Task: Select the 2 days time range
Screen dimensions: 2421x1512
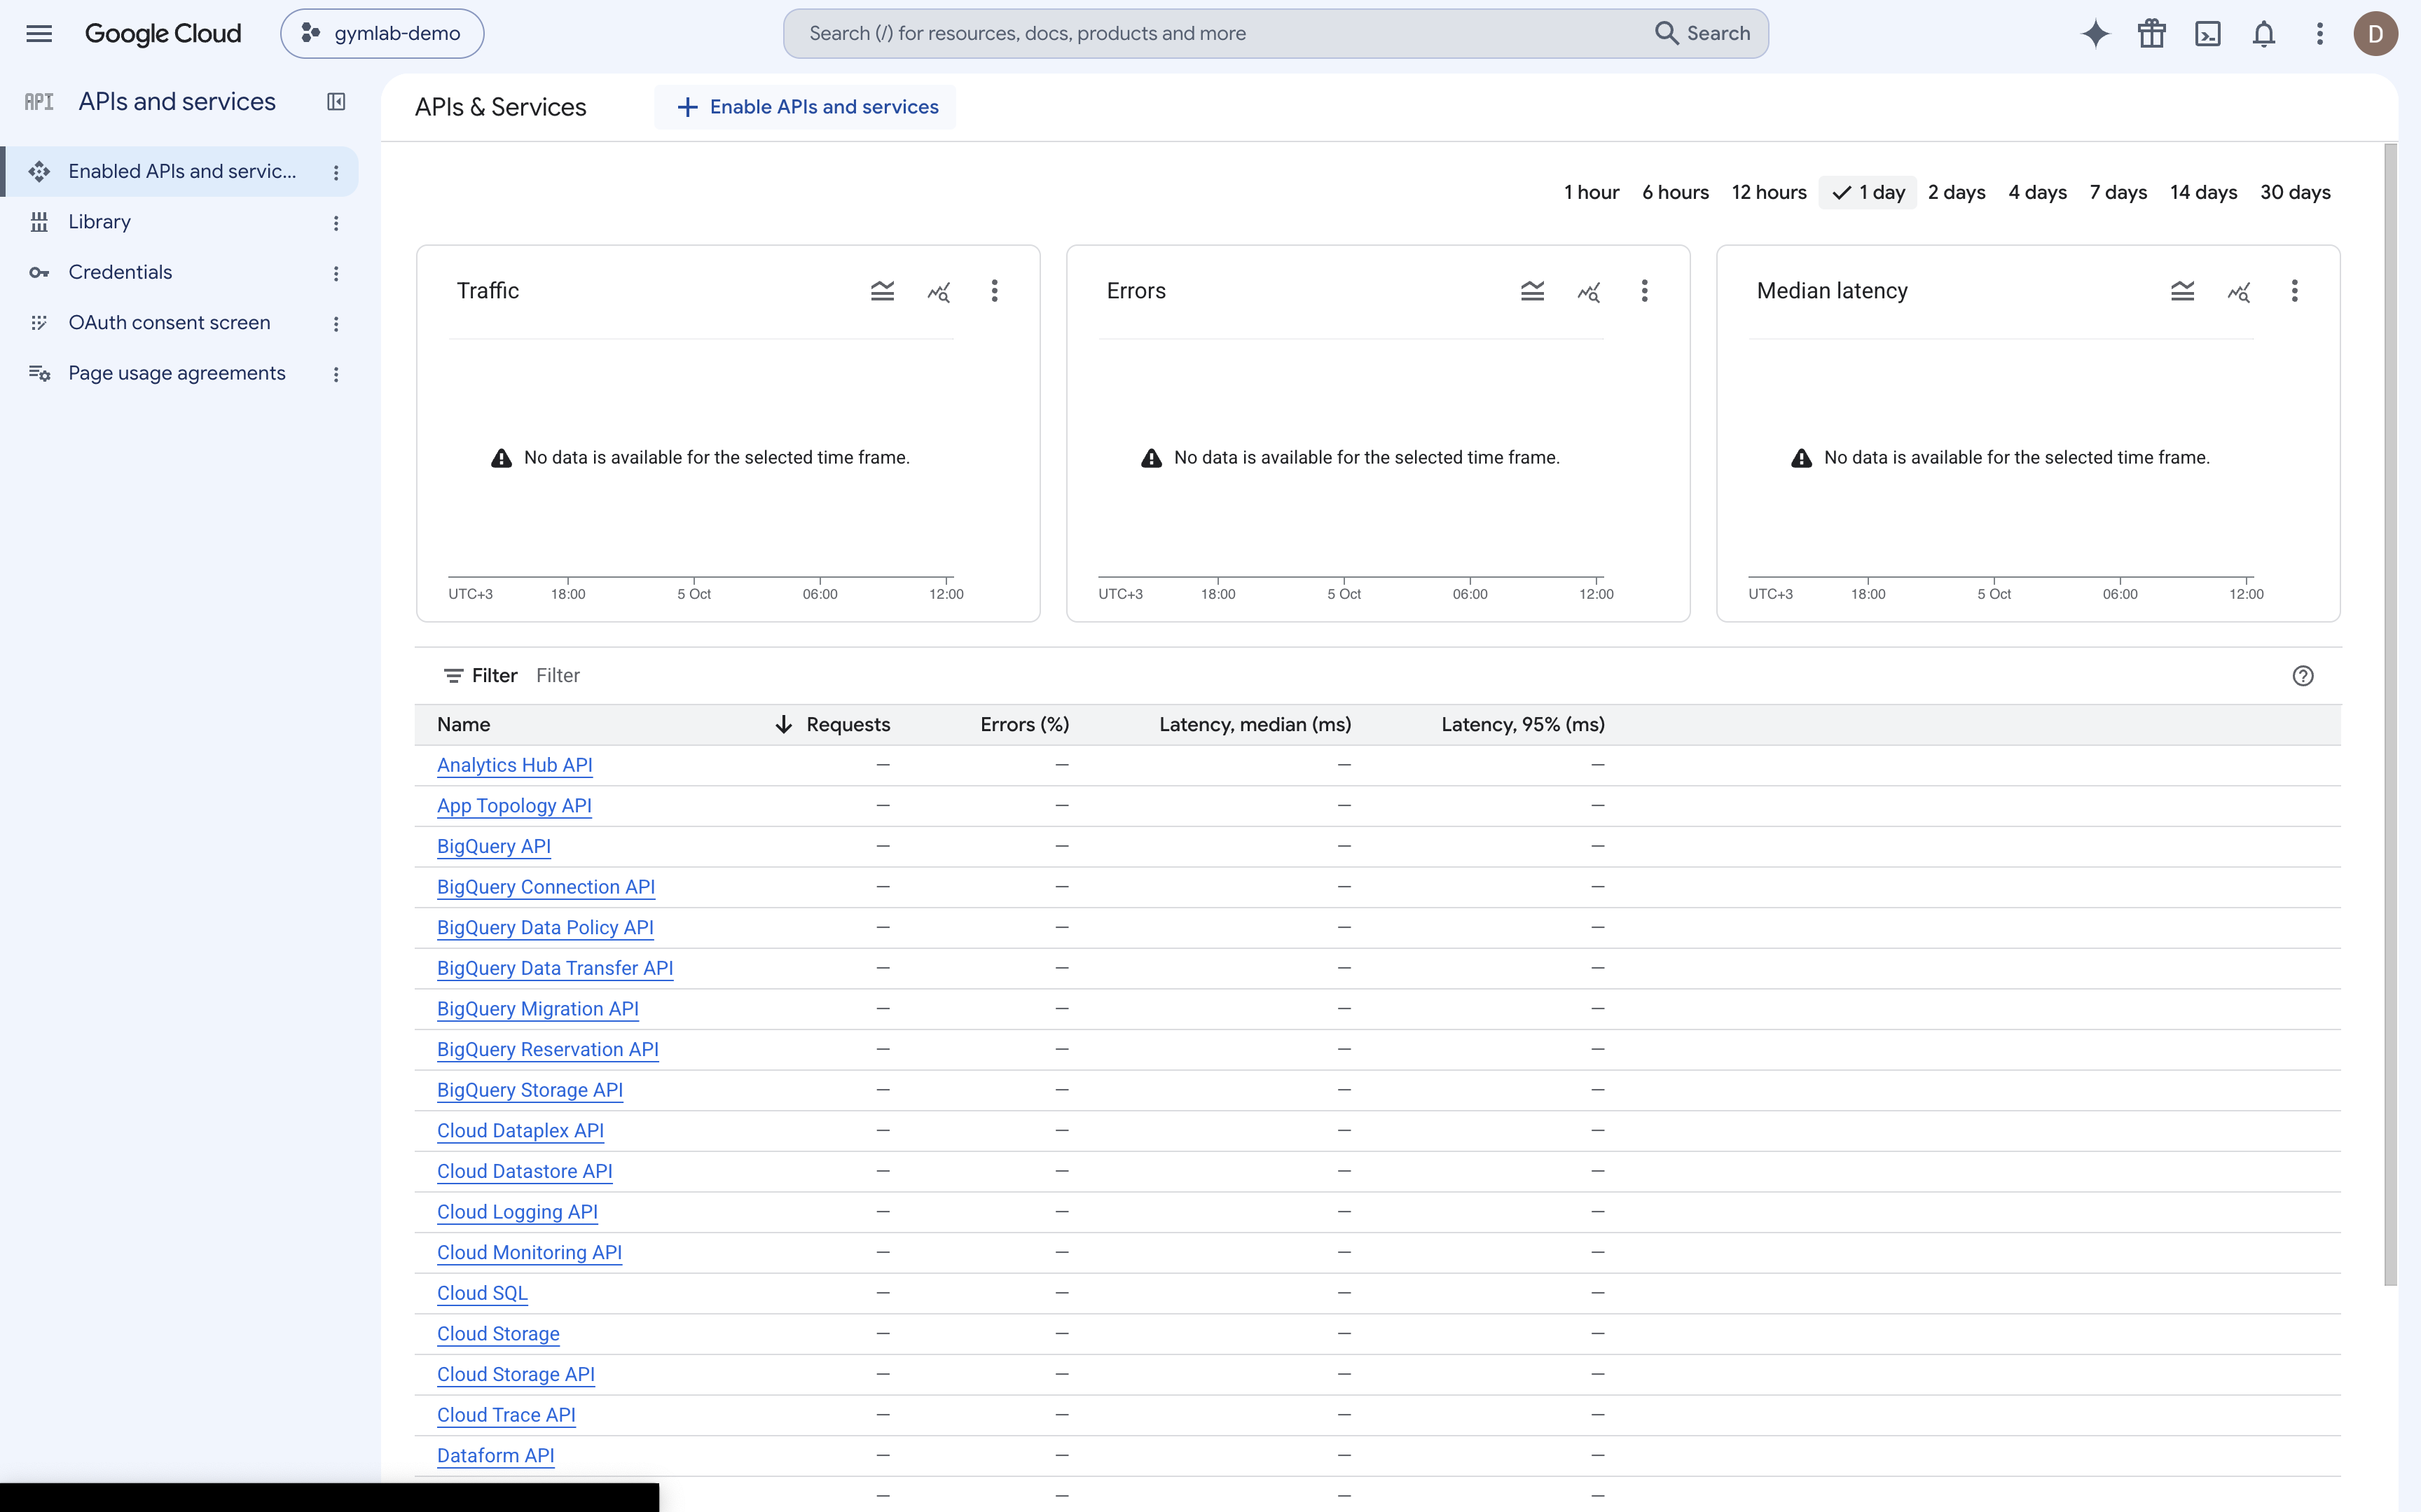Action: coord(1956,192)
